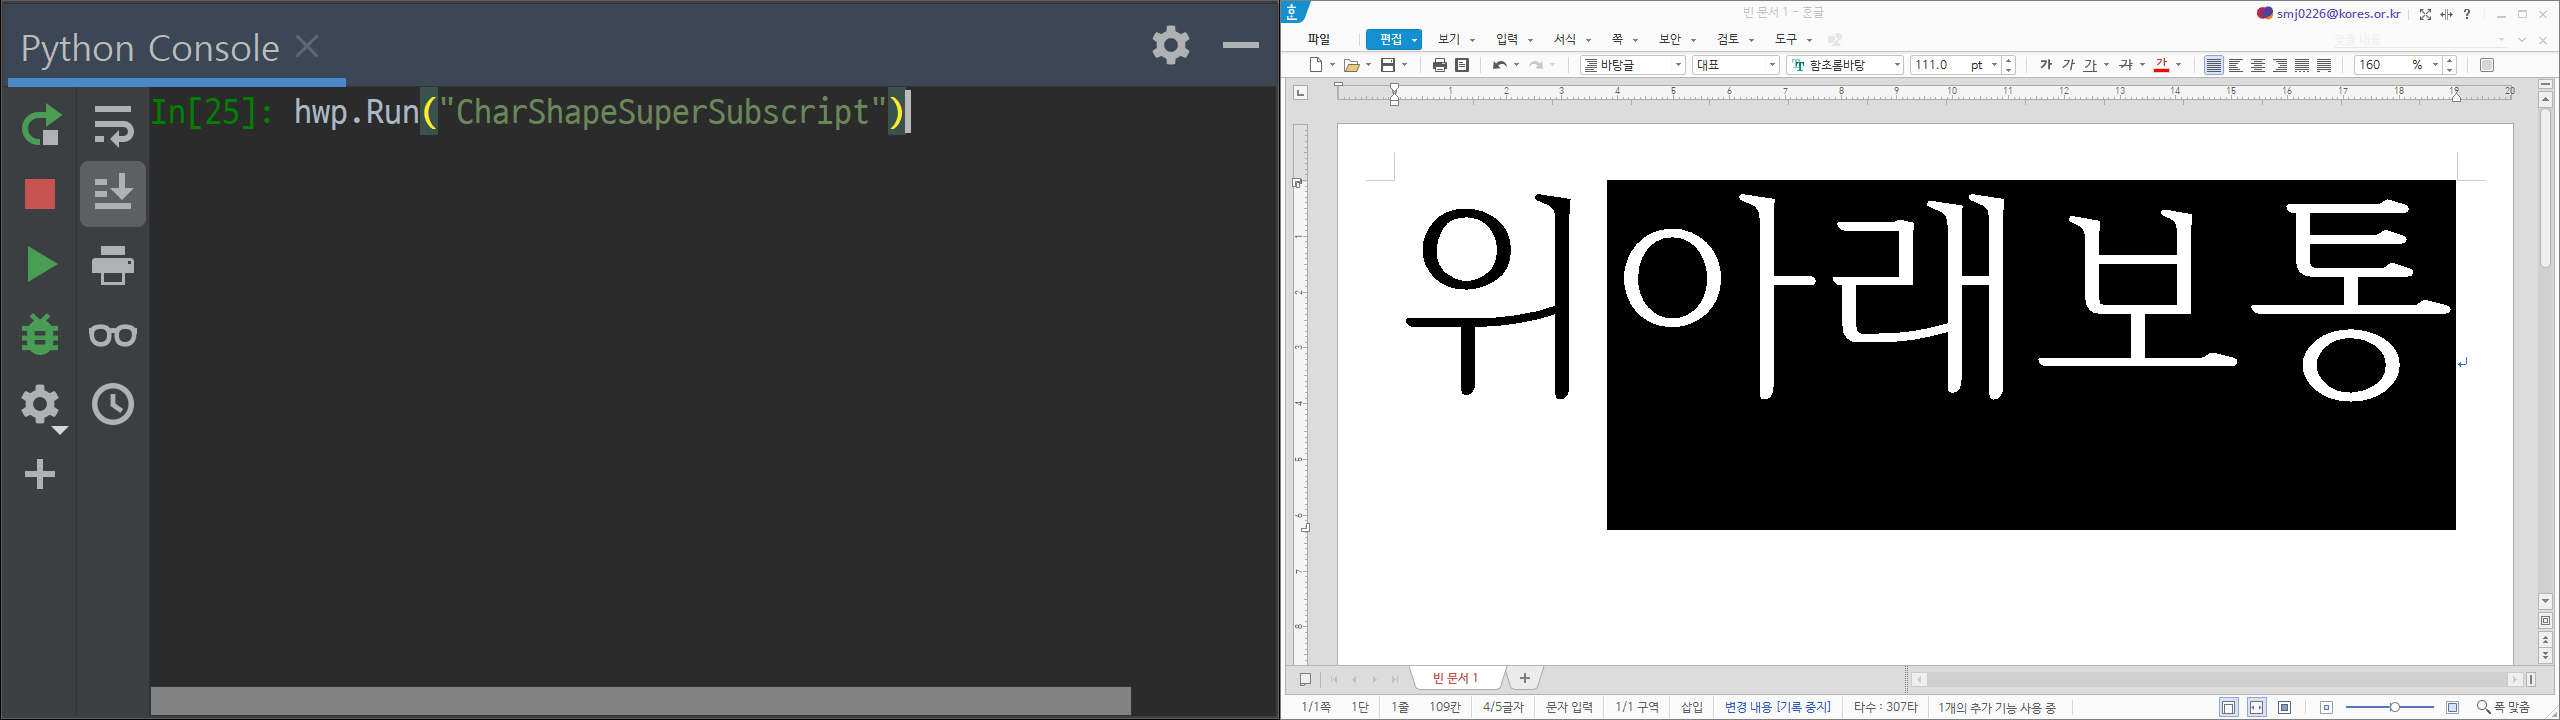Toggle underline 가 formatting

(x=2091, y=65)
